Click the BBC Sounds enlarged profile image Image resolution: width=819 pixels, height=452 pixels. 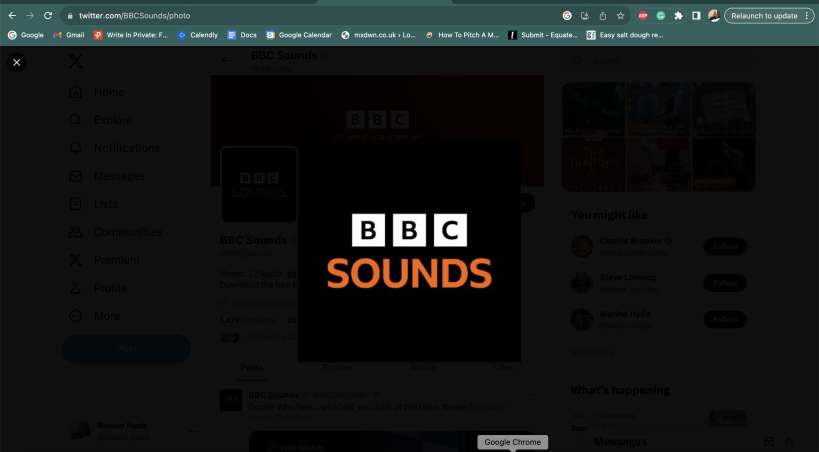coord(409,249)
